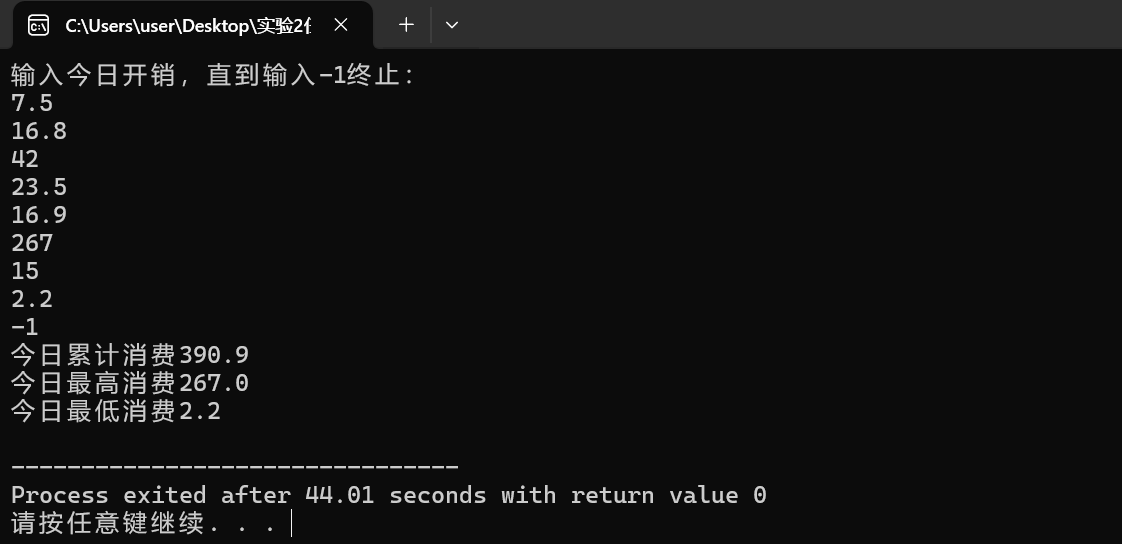Screen dimensions: 1122x544
Task: Click the 请按任意键继续 prompt line
Action: (143, 523)
